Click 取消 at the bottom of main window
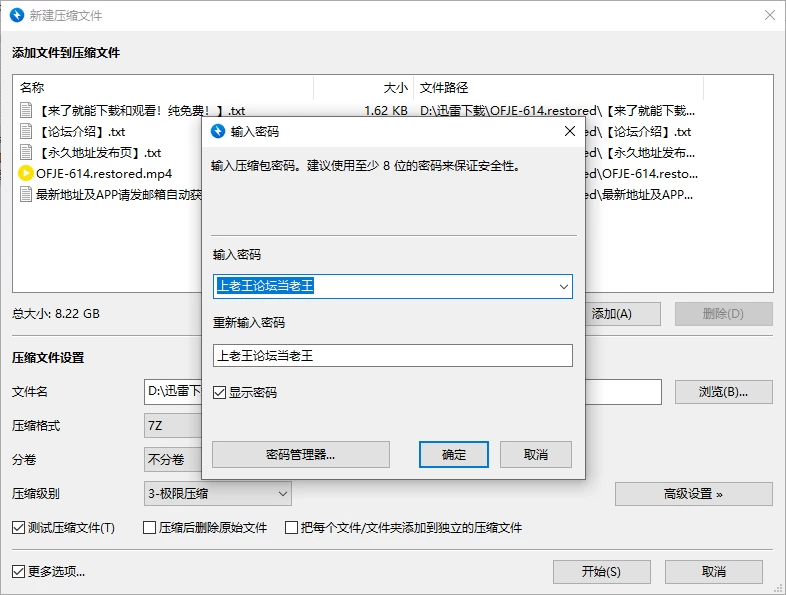786x595 pixels. pos(714,571)
